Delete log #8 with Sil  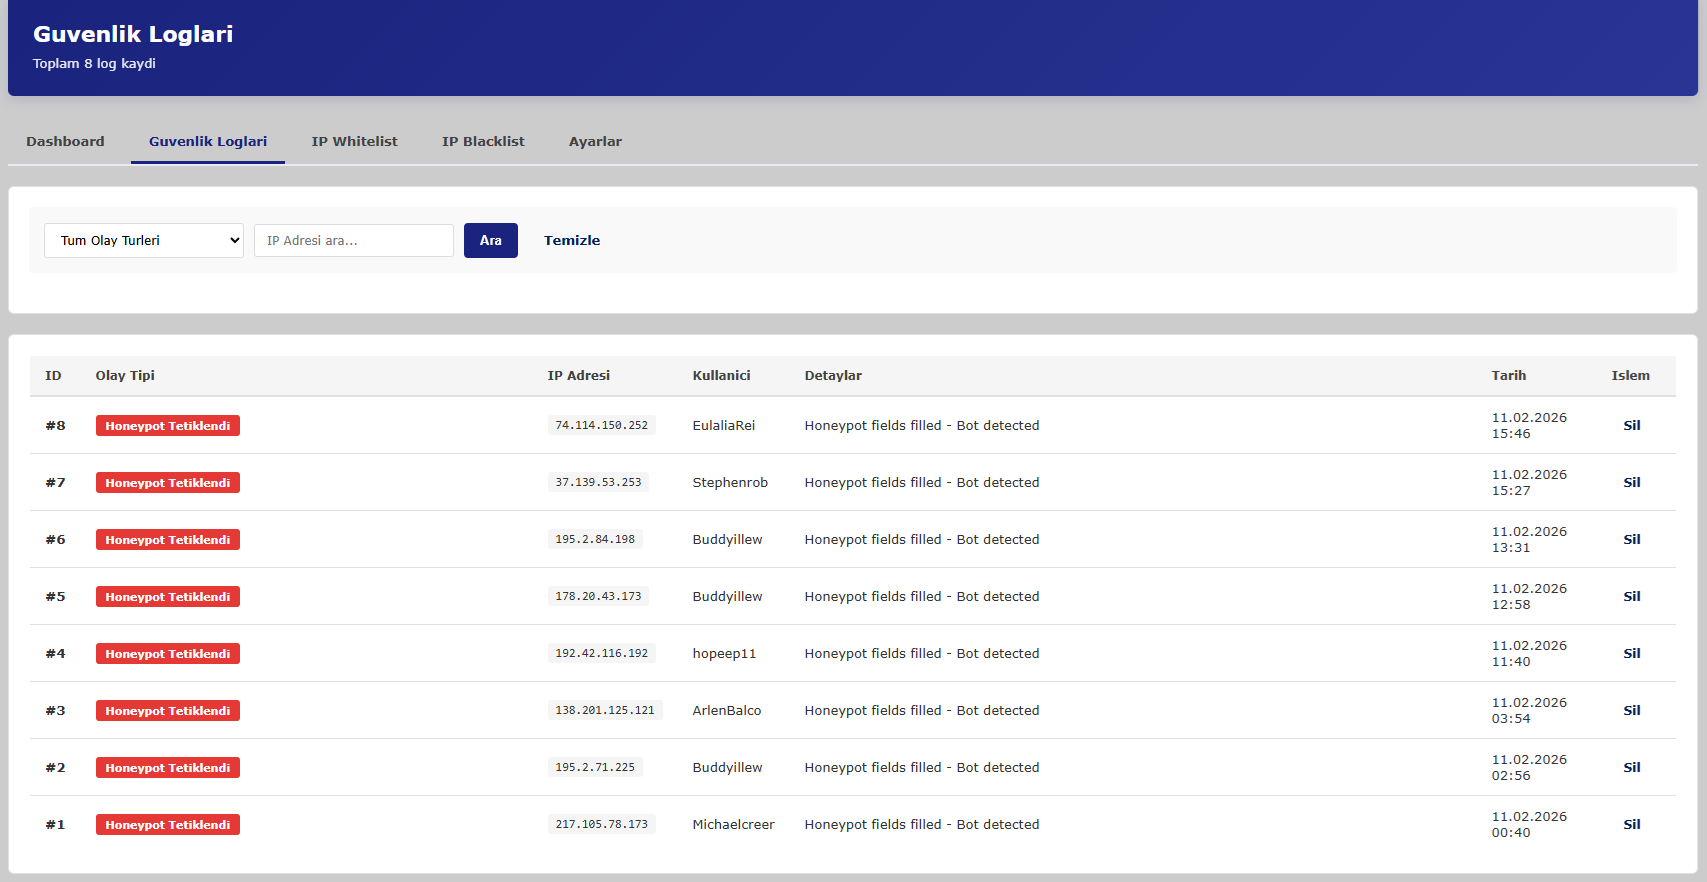[1631, 425]
